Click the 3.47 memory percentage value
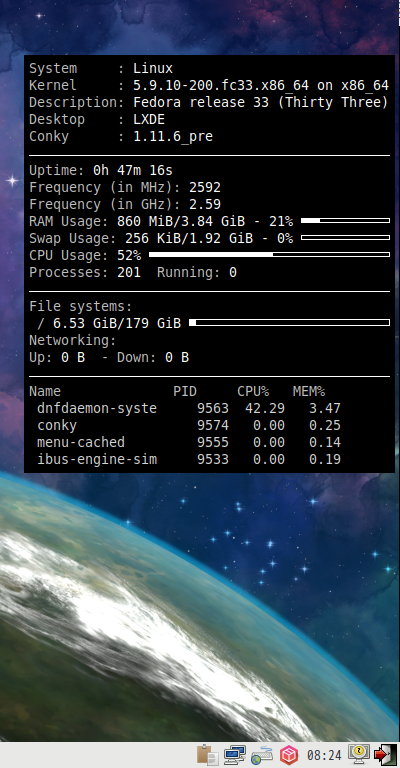This screenshot has width=400, height=768. tap(325, 408)
